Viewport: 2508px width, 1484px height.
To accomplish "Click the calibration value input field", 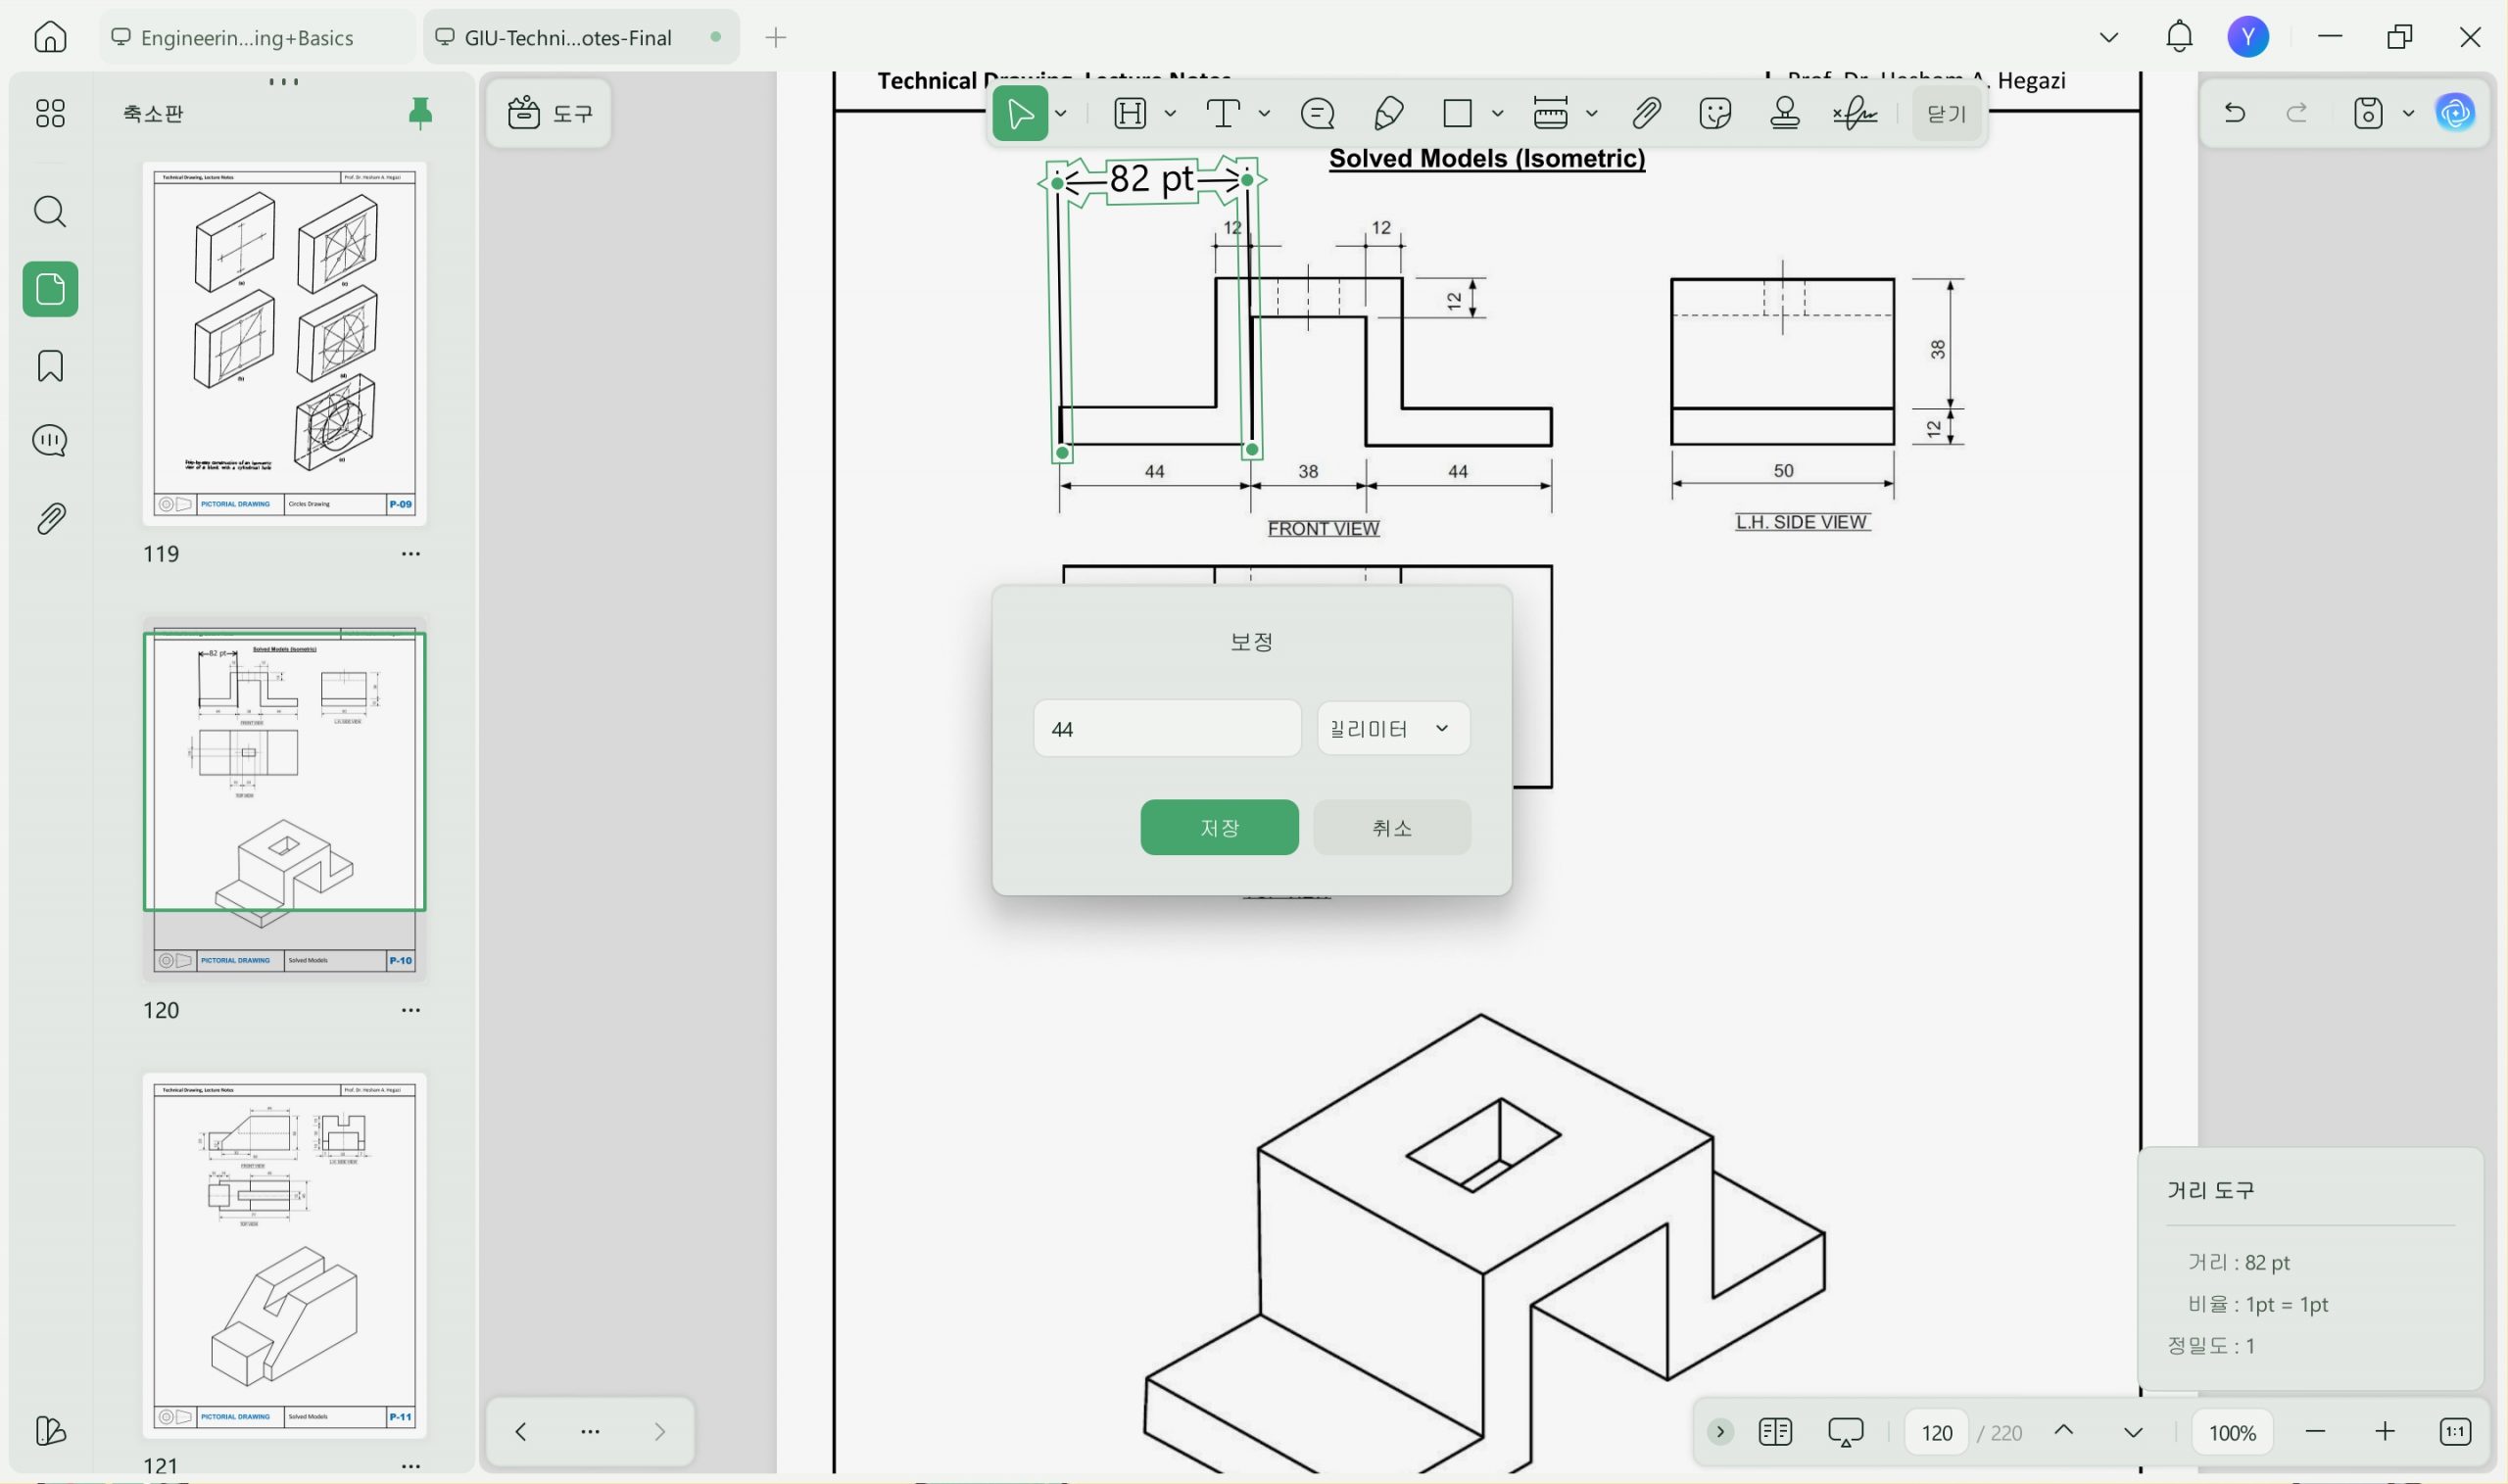I will point(1167,729).
